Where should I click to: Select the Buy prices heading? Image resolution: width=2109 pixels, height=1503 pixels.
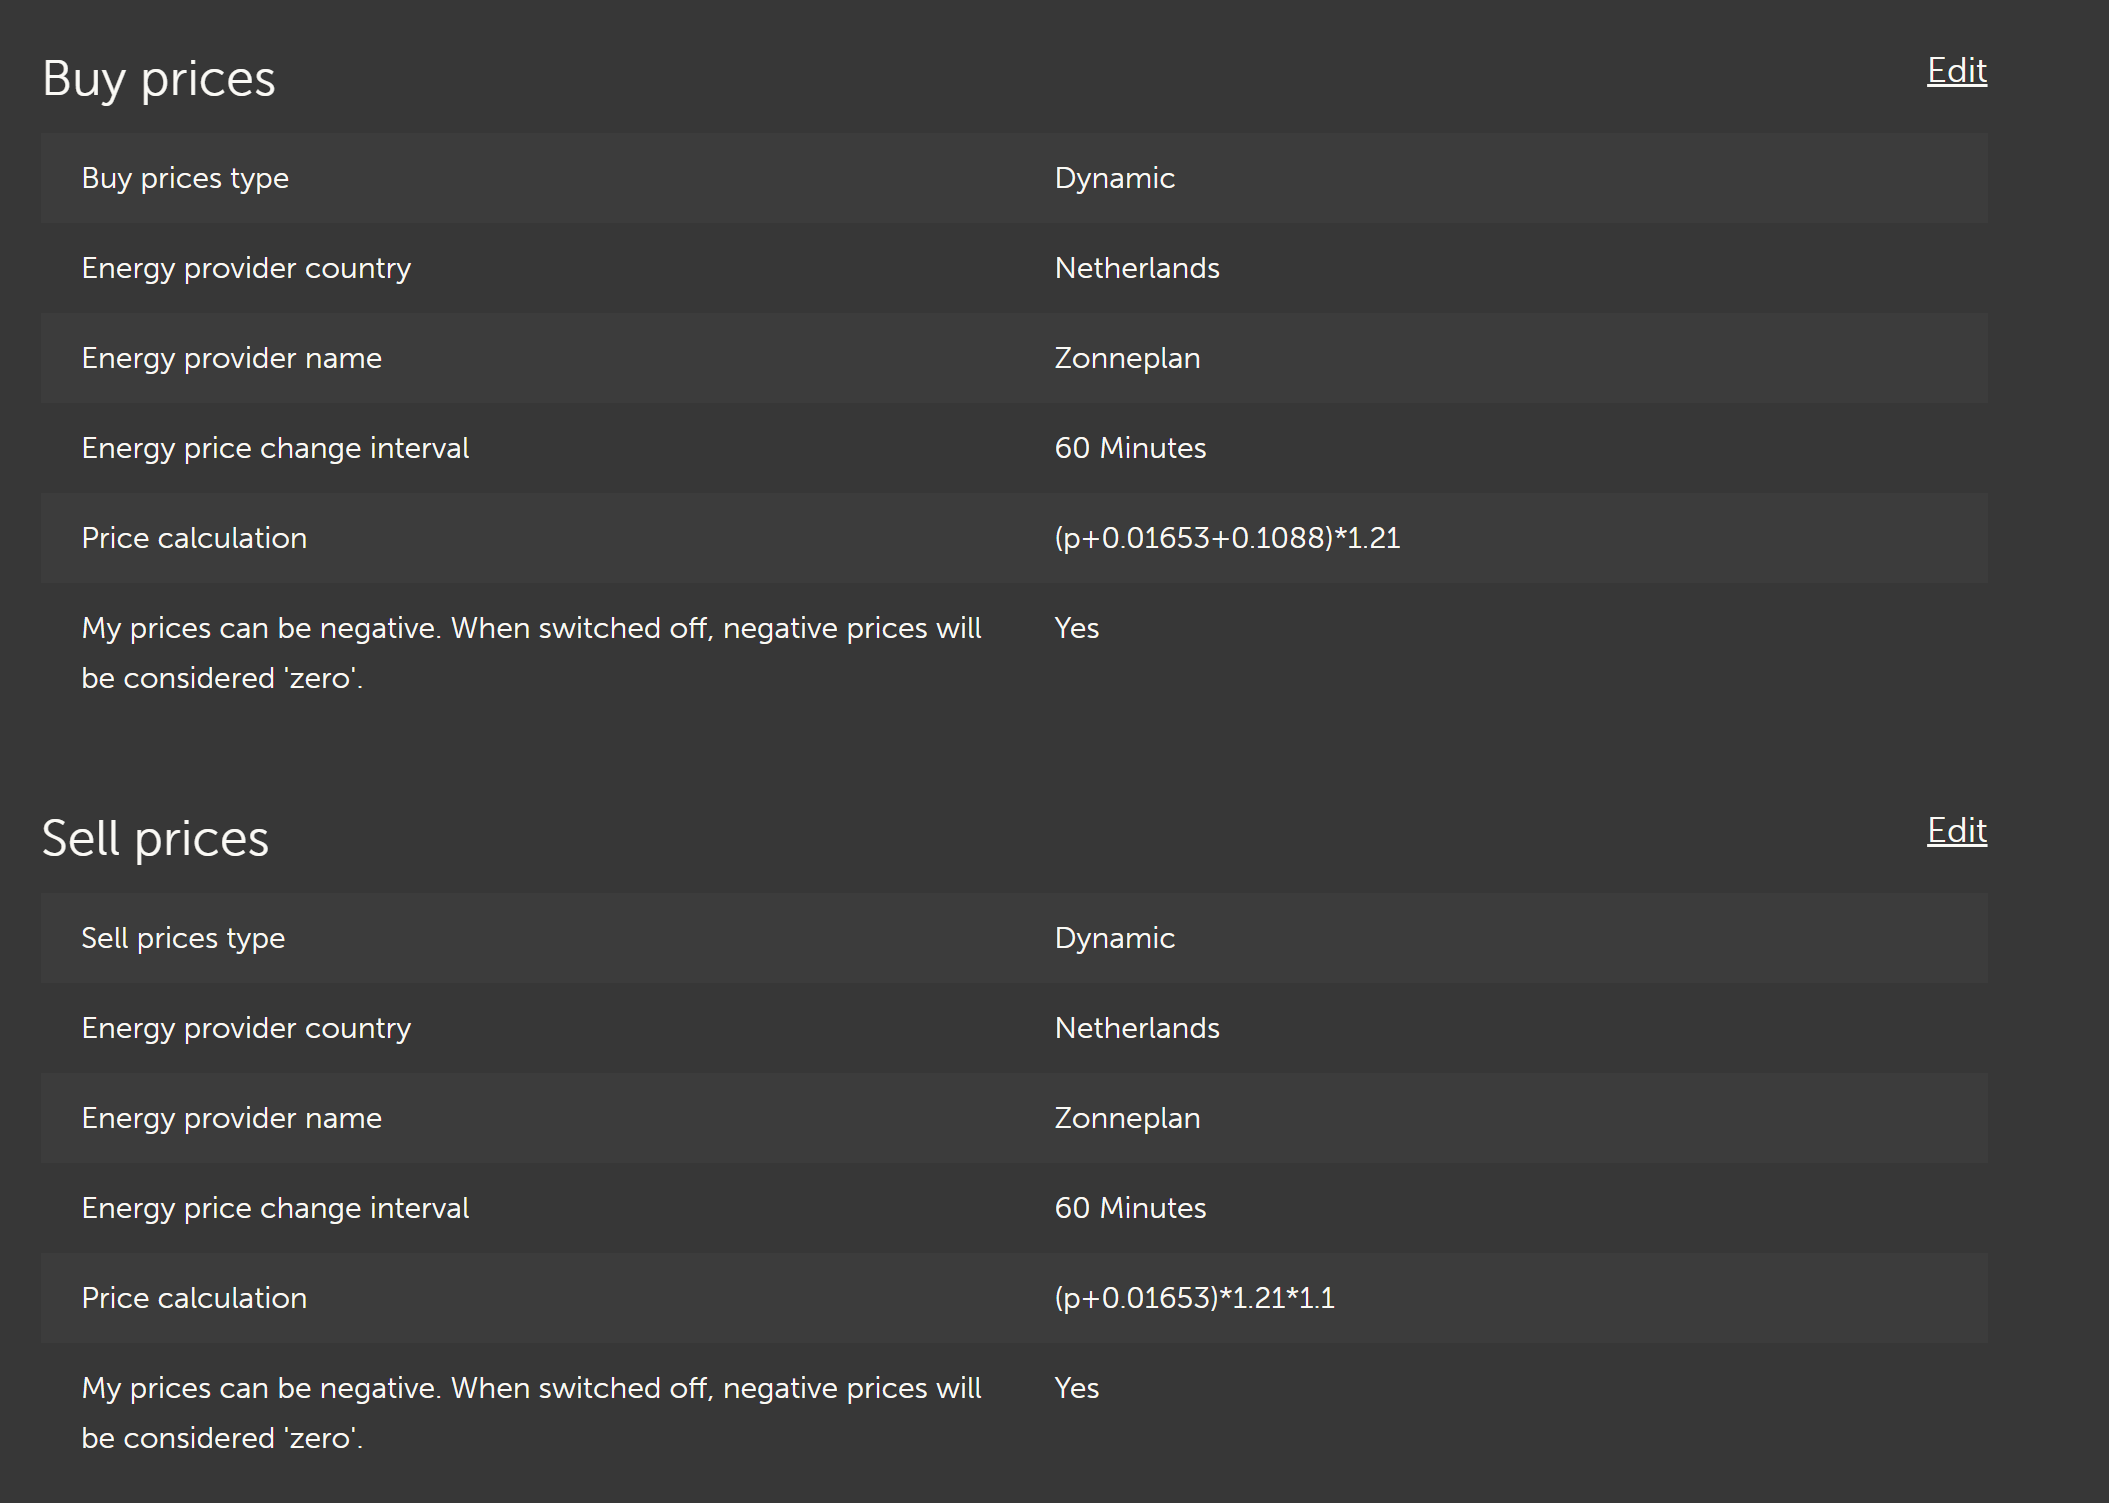pyautogui.click(x=158, y=79)
